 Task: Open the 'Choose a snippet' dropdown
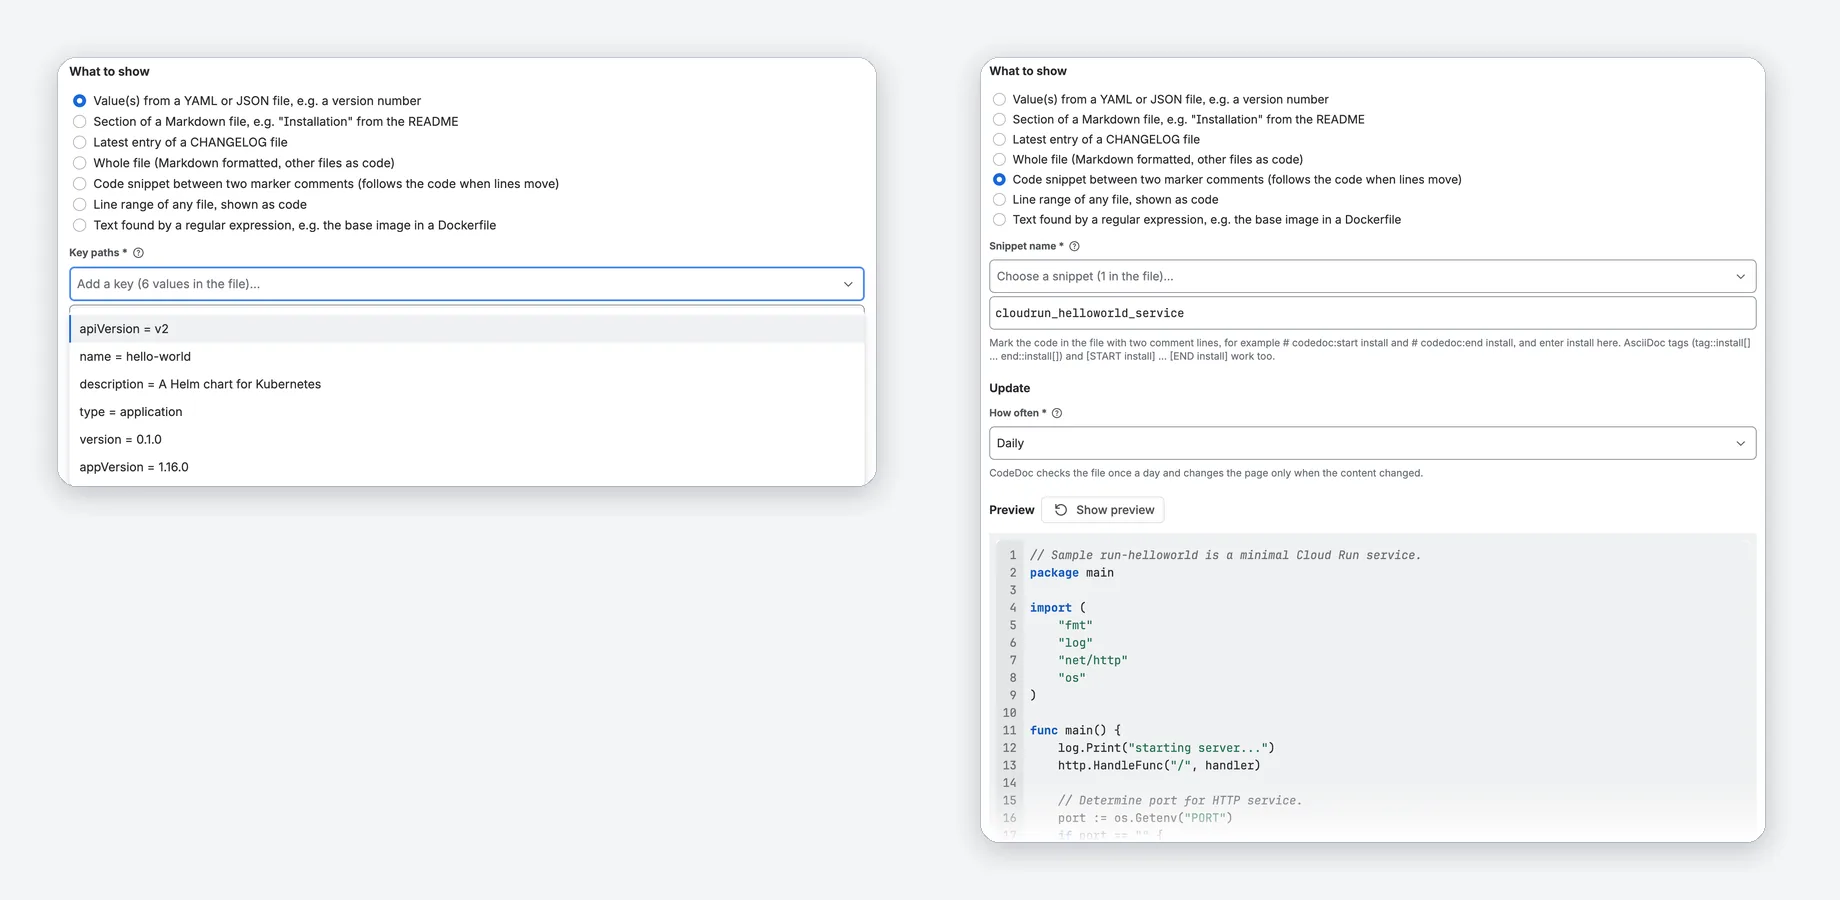point(1372,276)
